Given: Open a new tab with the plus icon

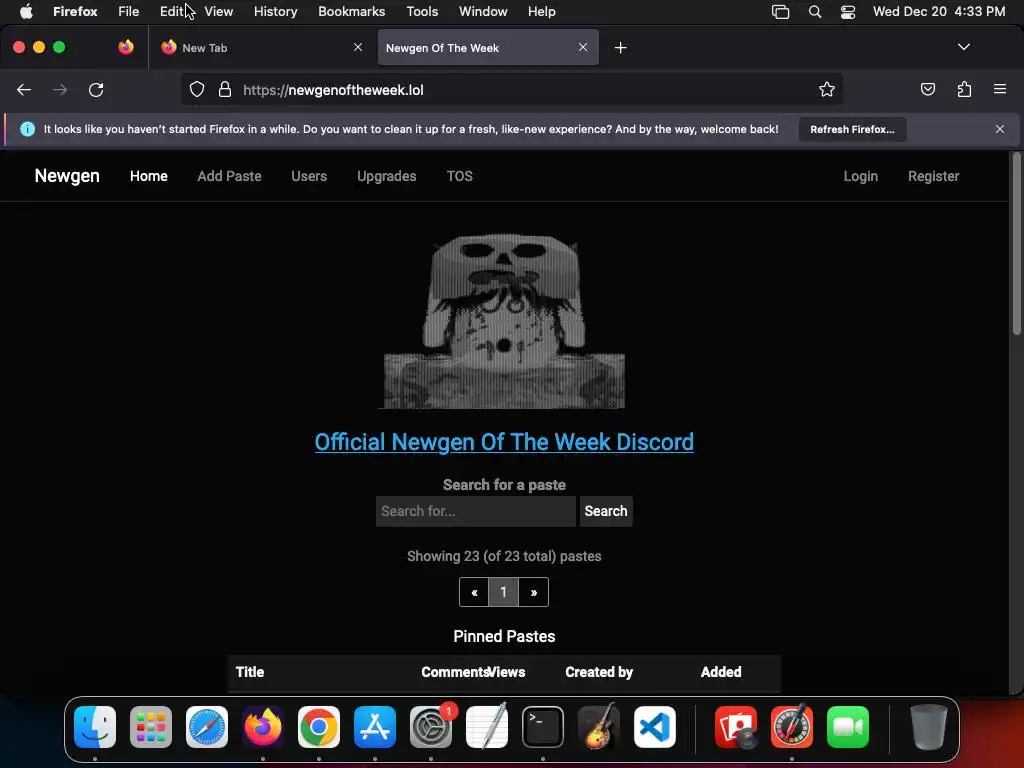Looking at the screenshot, I should [620, 48].
